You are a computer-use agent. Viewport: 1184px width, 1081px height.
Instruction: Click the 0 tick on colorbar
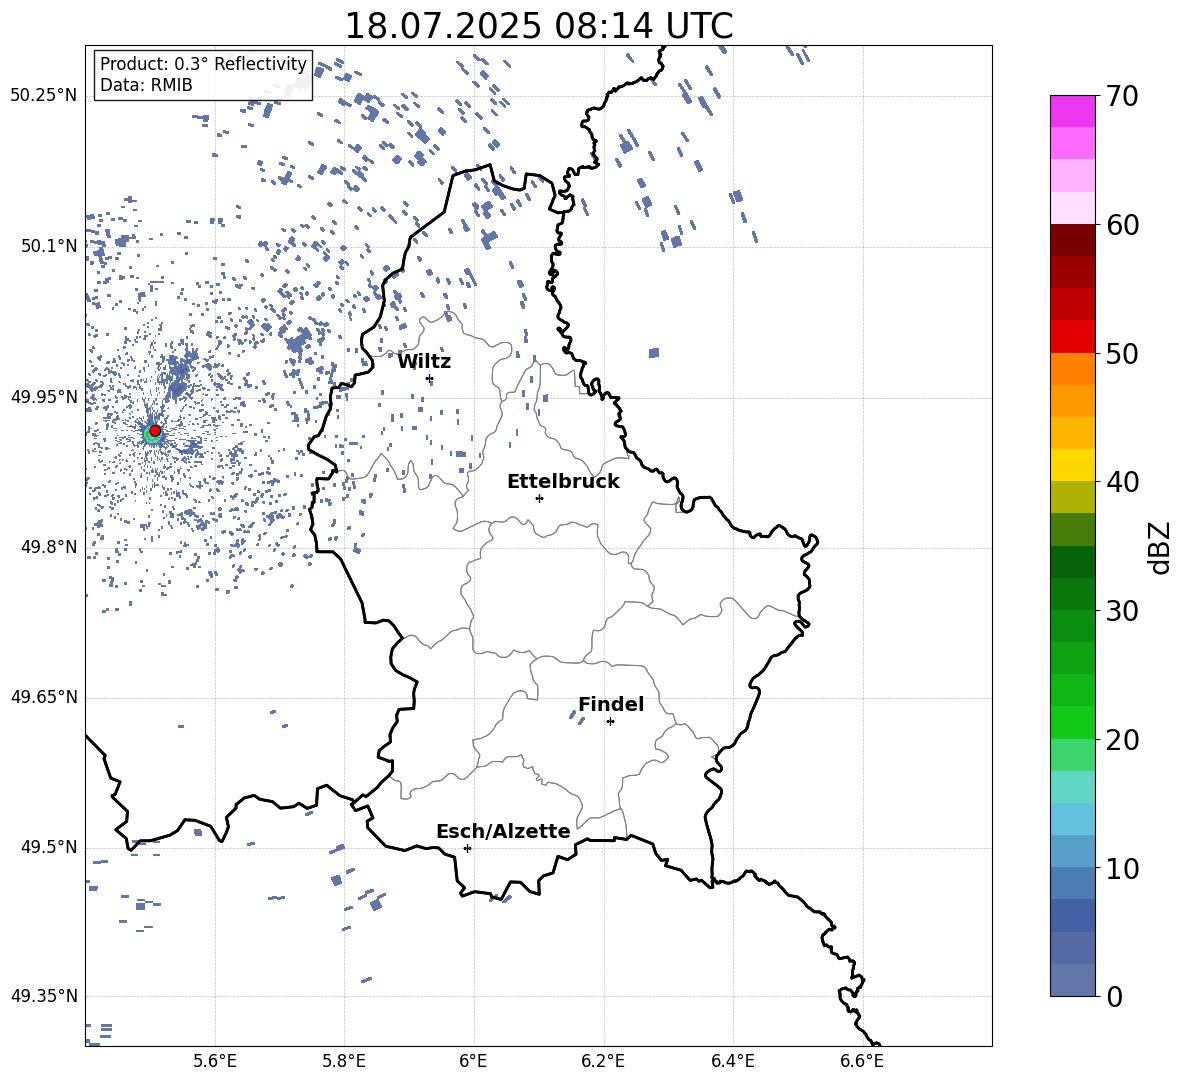coord(1115,996)
